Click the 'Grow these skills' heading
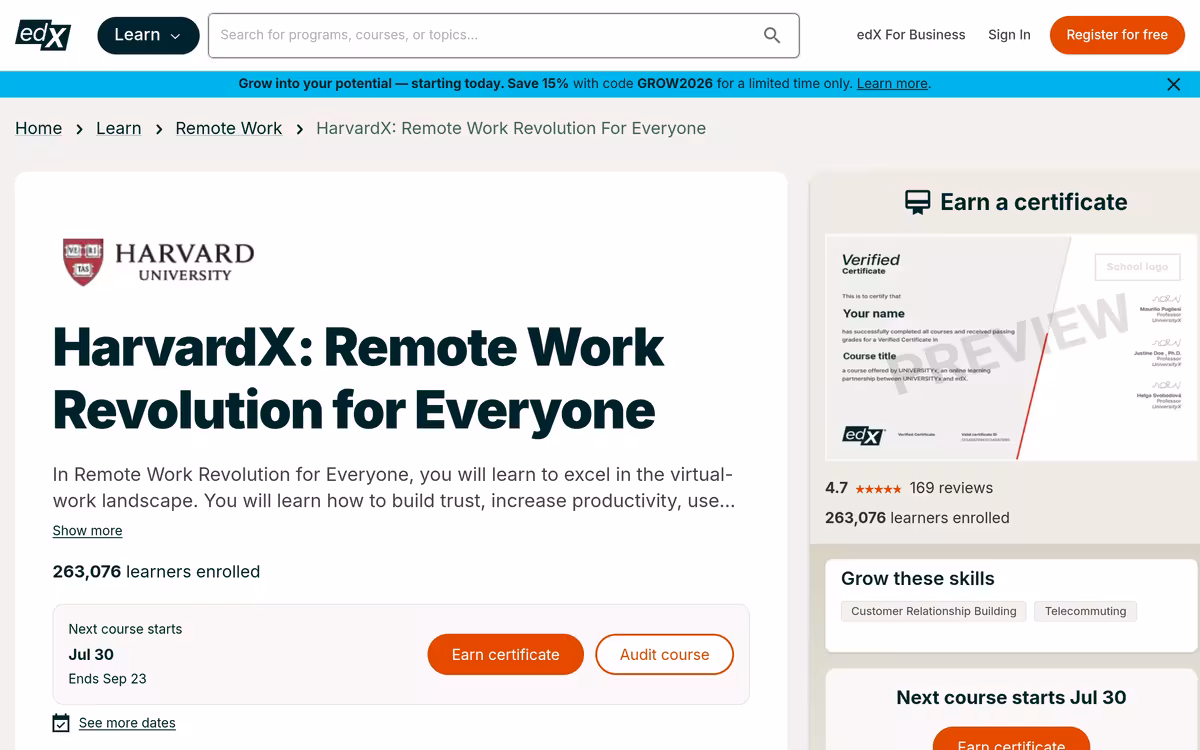This screenshot has height=750, width=1200. tap(918, 579)
